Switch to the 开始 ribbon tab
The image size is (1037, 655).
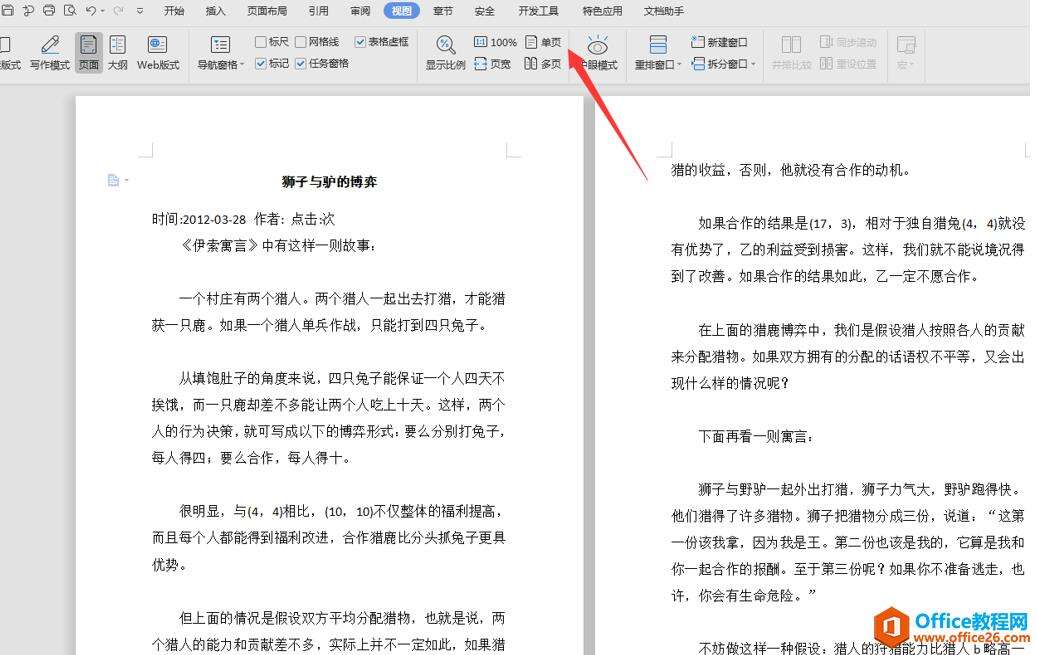click(173, 11)
